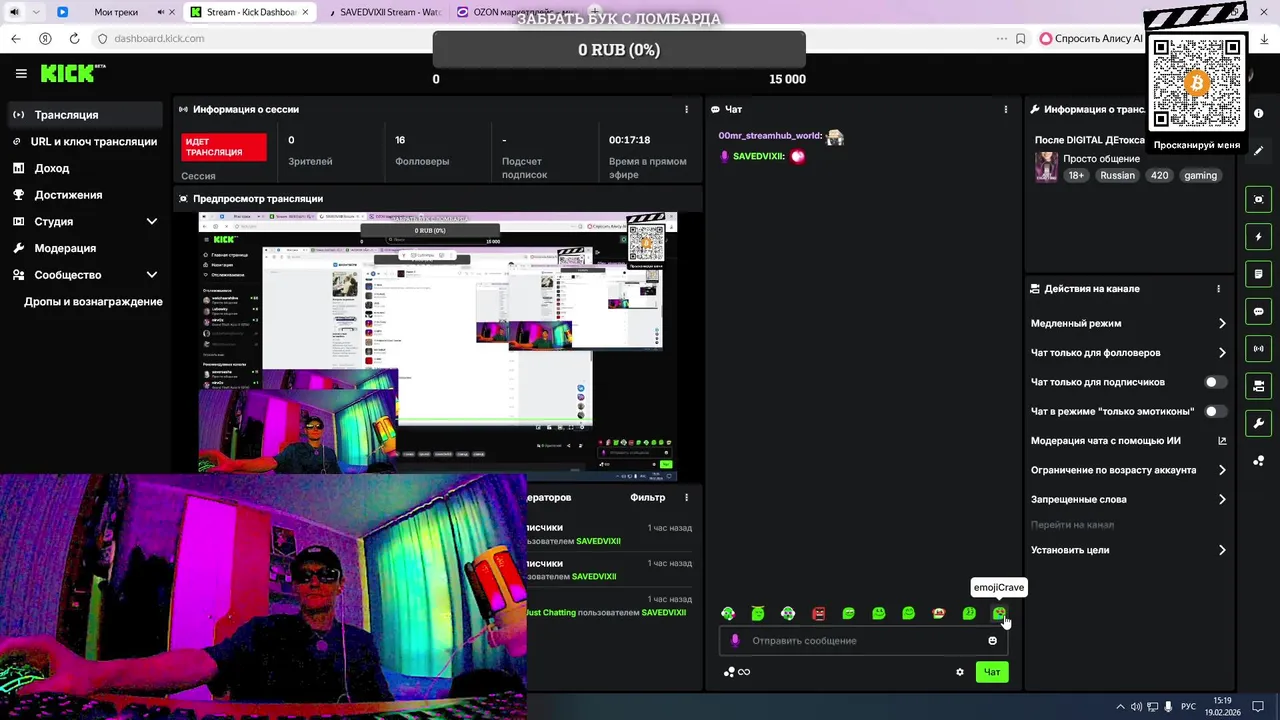Click the pencil edit icon in the right rail
1280x720 pixels.
point(1259,151)
